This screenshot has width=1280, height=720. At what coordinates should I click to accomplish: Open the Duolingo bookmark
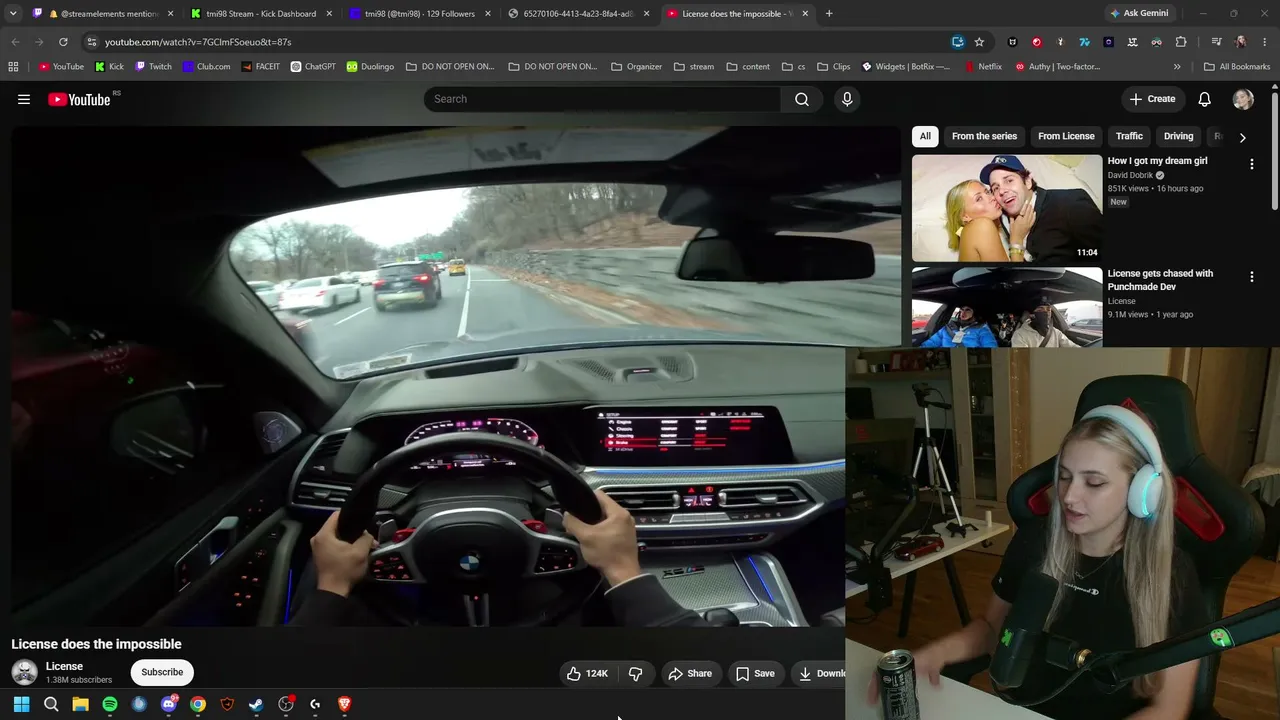point(370,67)
